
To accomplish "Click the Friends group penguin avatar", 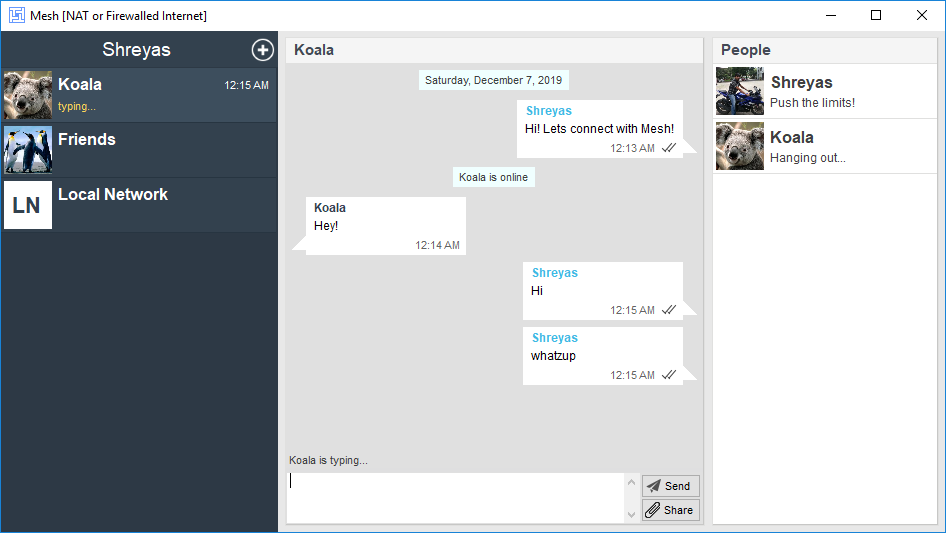I will (x=28, y=150).
